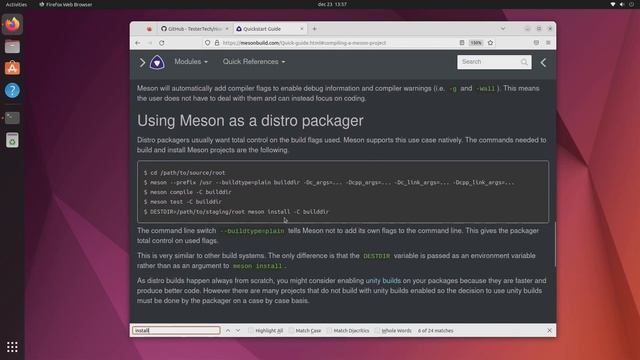
Task: Close the GitHub tab
Action: point(227,29)
